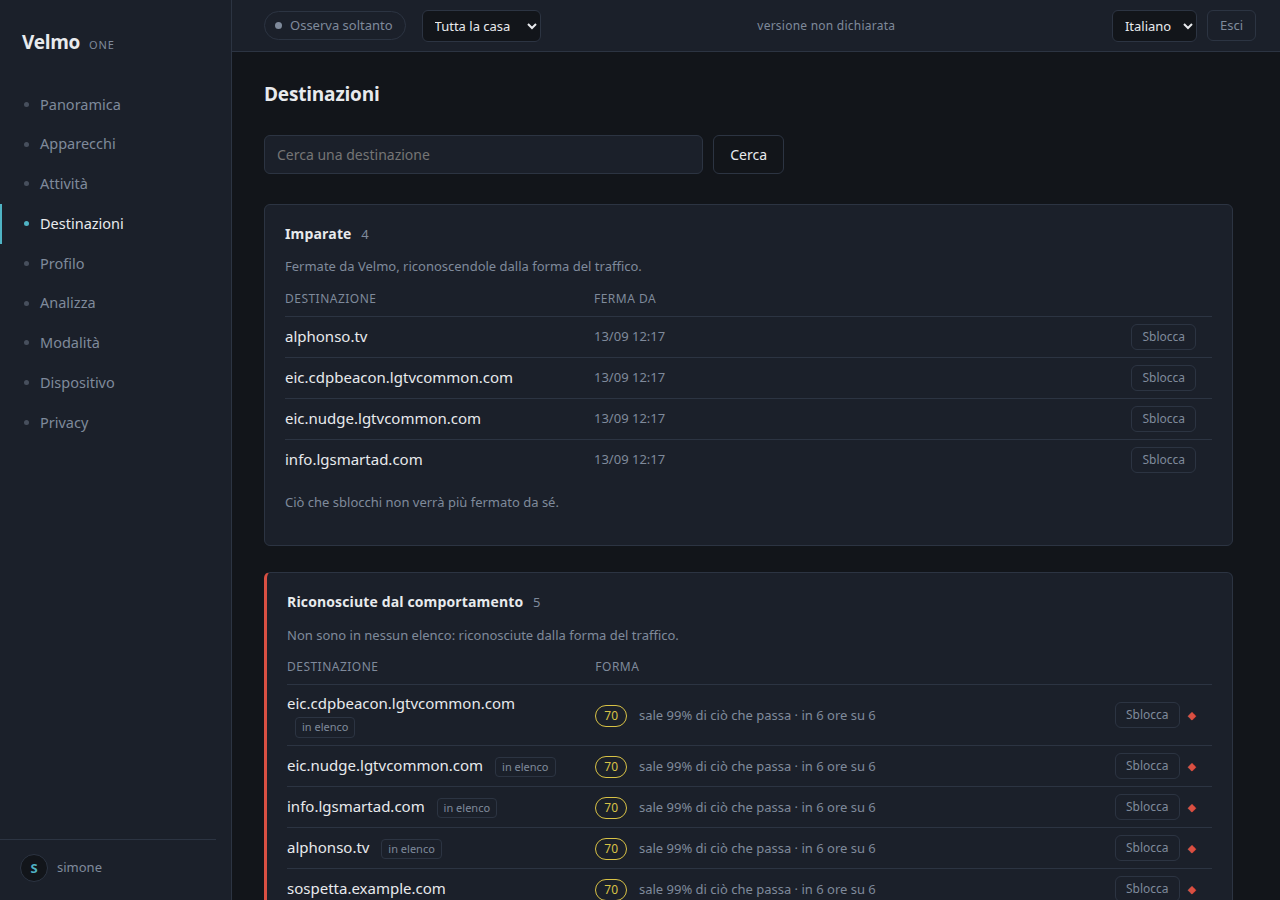Viewport: 1280px width, 900px height.
Task: Click the score badge 70 for alphonso.tv
Action: tap(611, 849)
